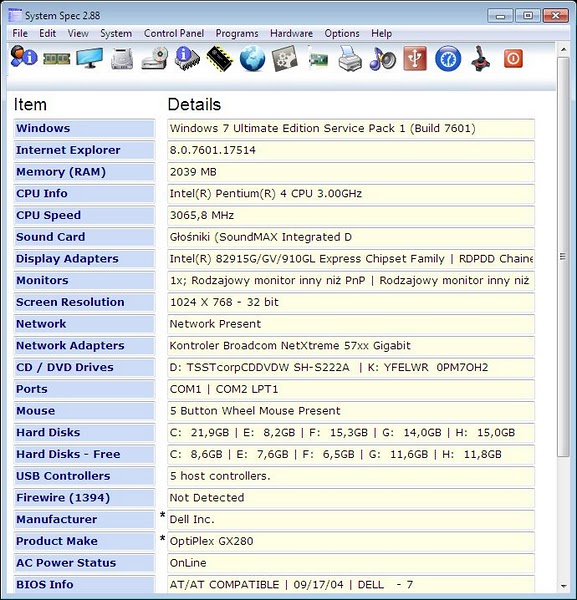577x600 pixels.
Task: Click the Monitors item label
Action: point(84,280)
